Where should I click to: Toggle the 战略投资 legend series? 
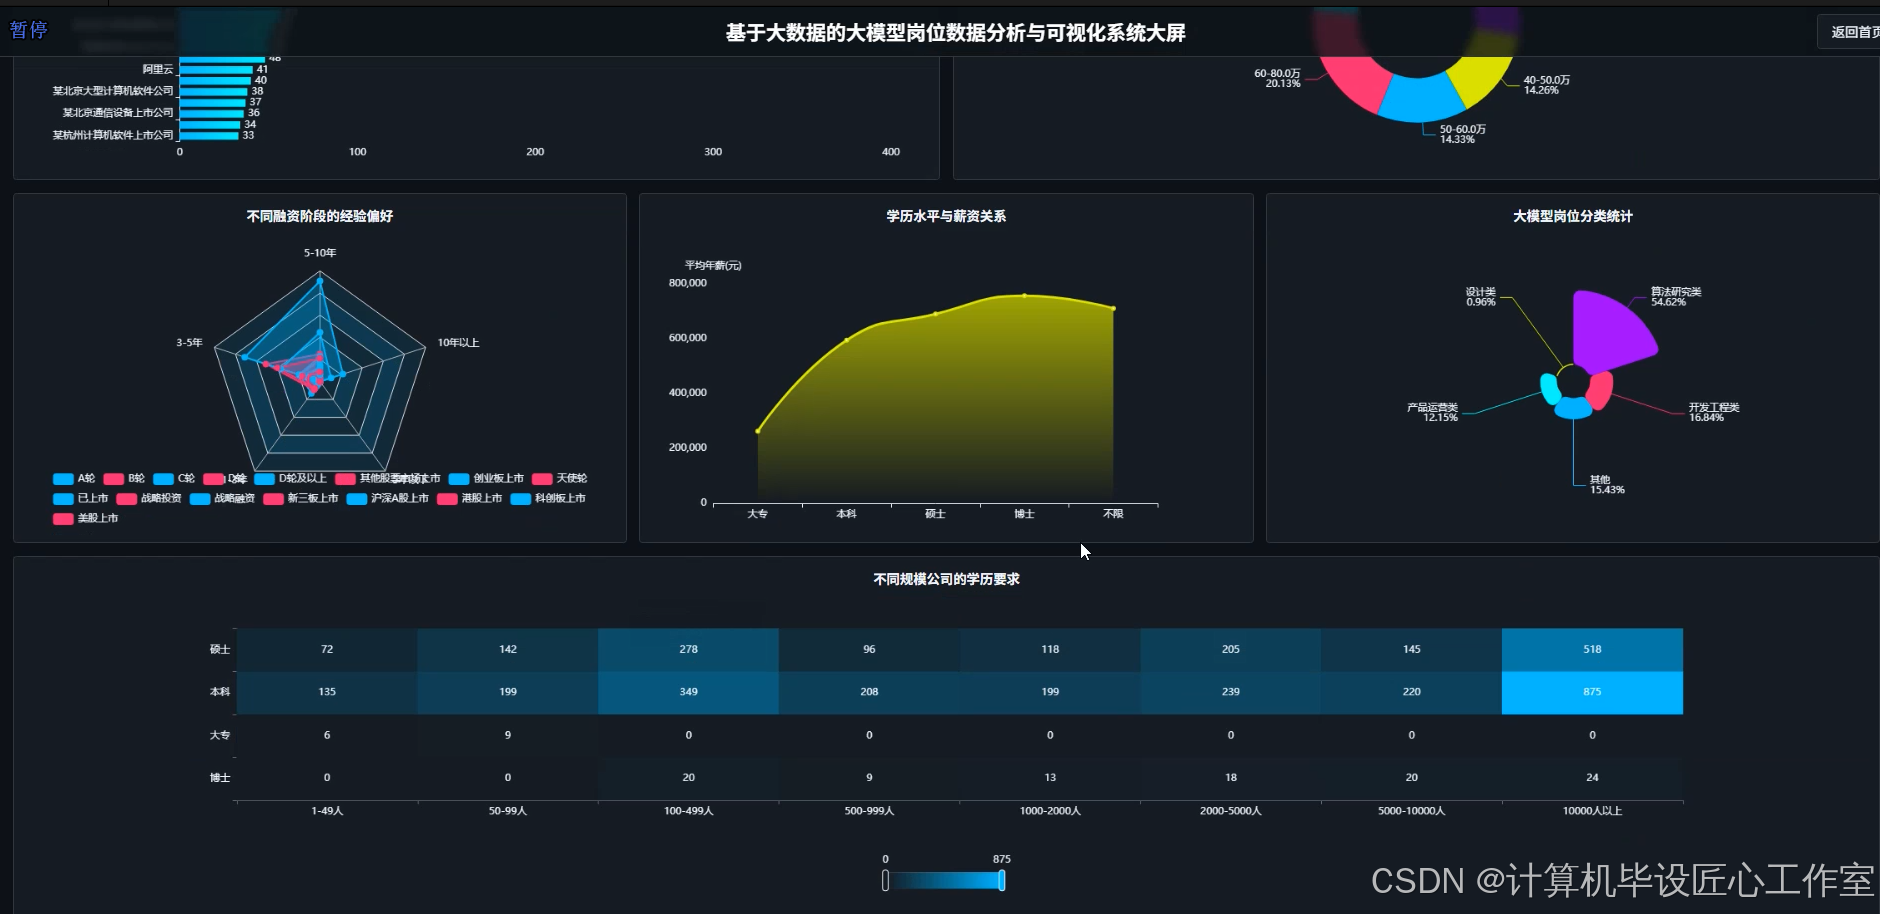point(149,498)
